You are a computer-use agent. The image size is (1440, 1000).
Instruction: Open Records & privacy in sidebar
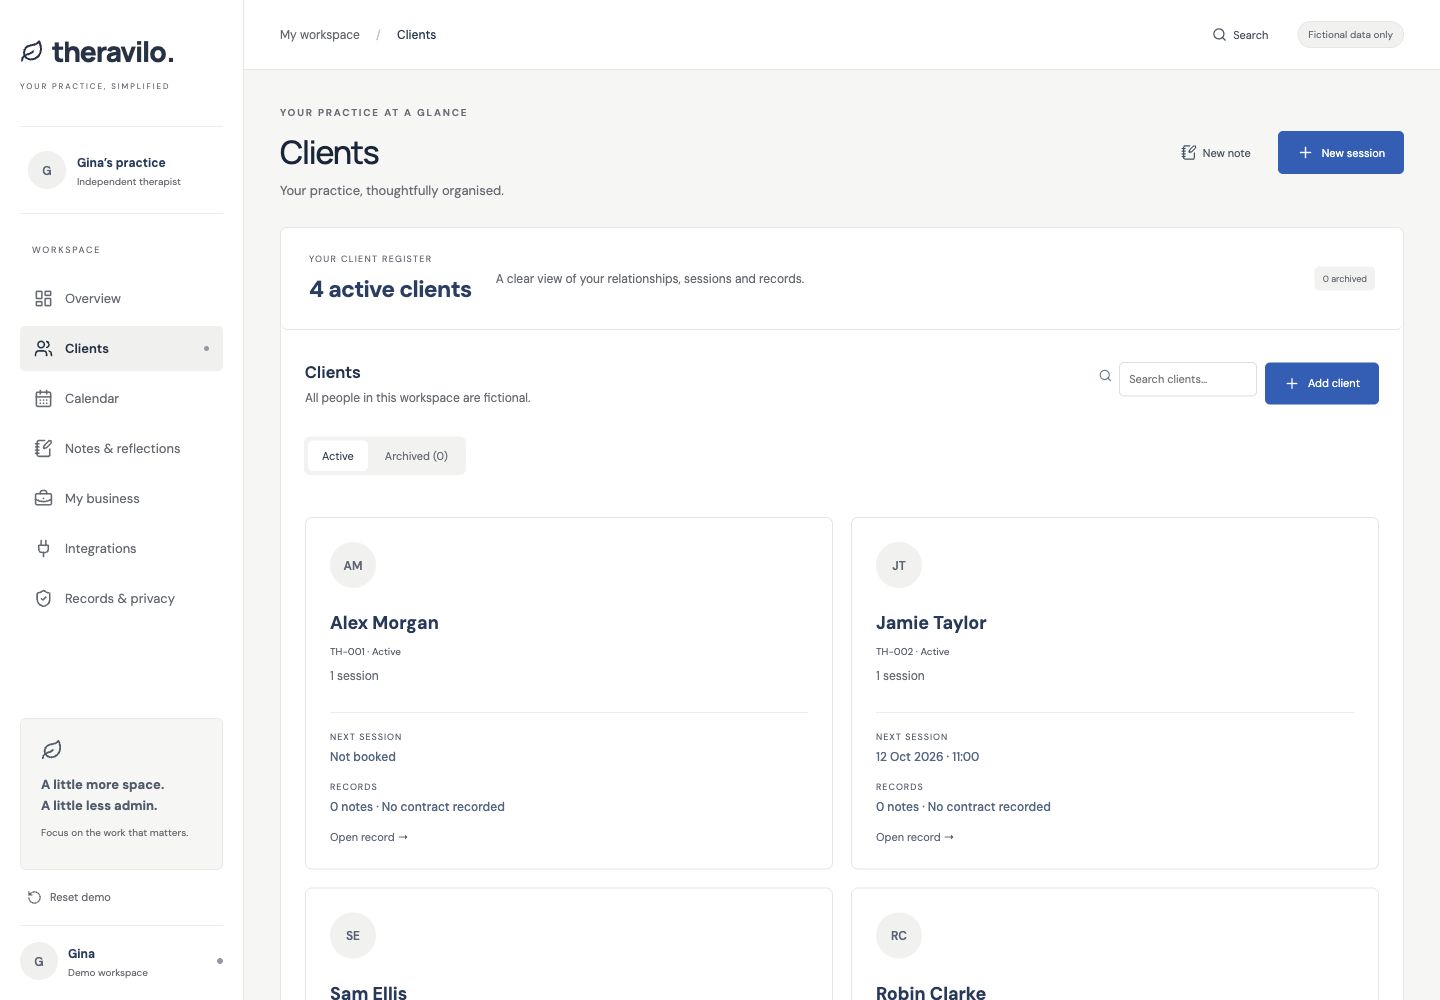tap(121, 598)
